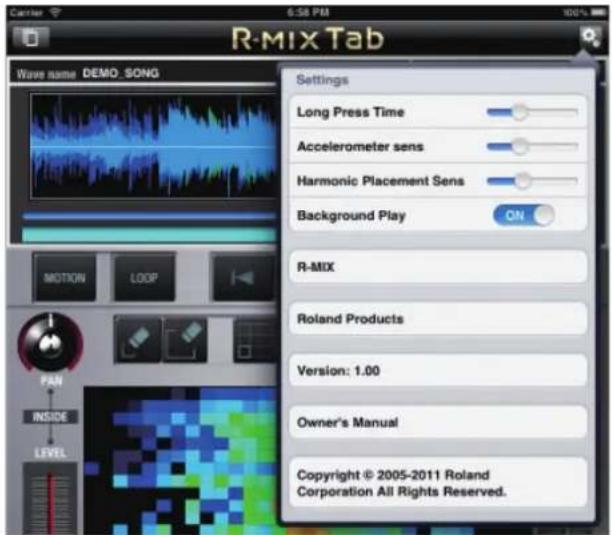Turn the PAN knob
This screenshot has width=612, height=535.
[50, 343]
